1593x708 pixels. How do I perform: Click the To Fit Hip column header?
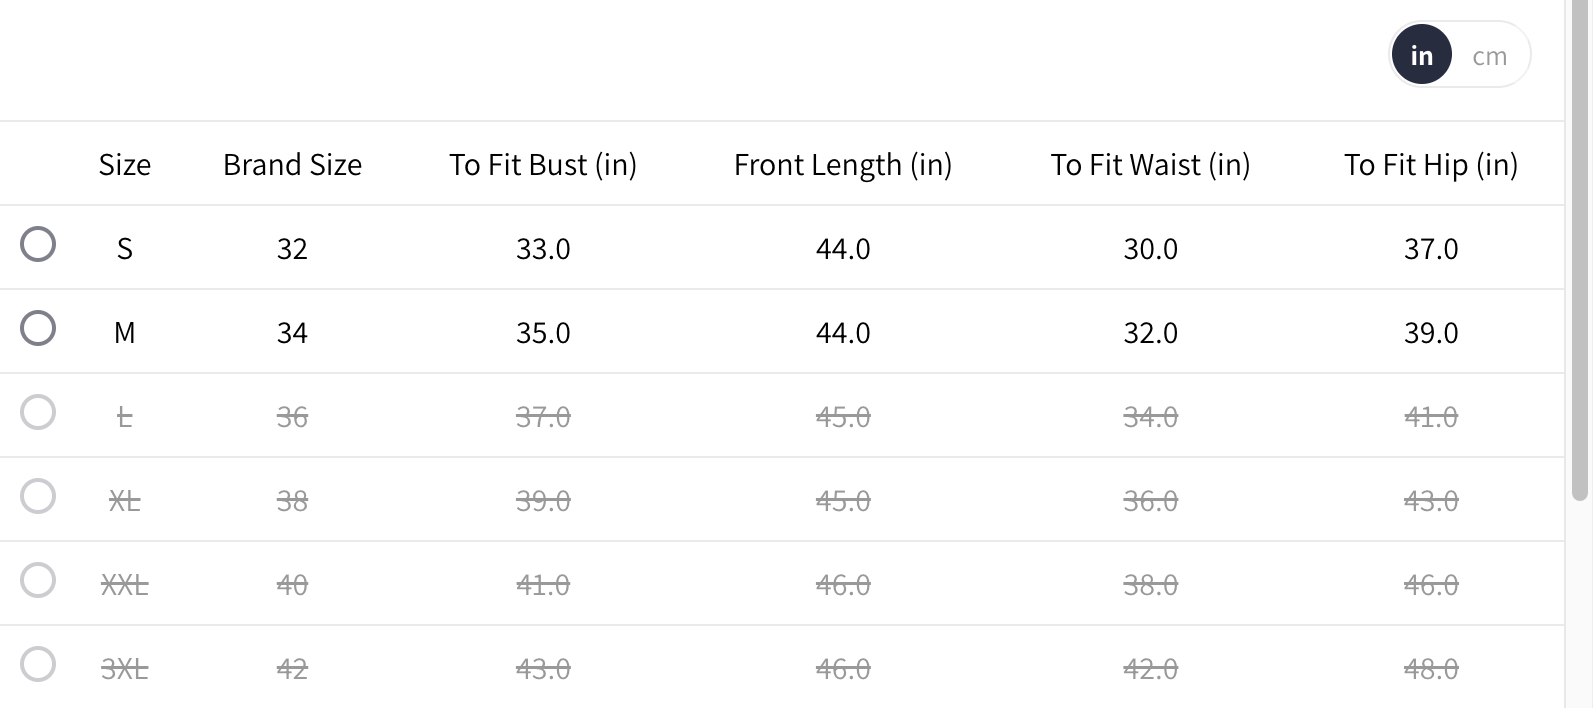tap(1430, 165)
